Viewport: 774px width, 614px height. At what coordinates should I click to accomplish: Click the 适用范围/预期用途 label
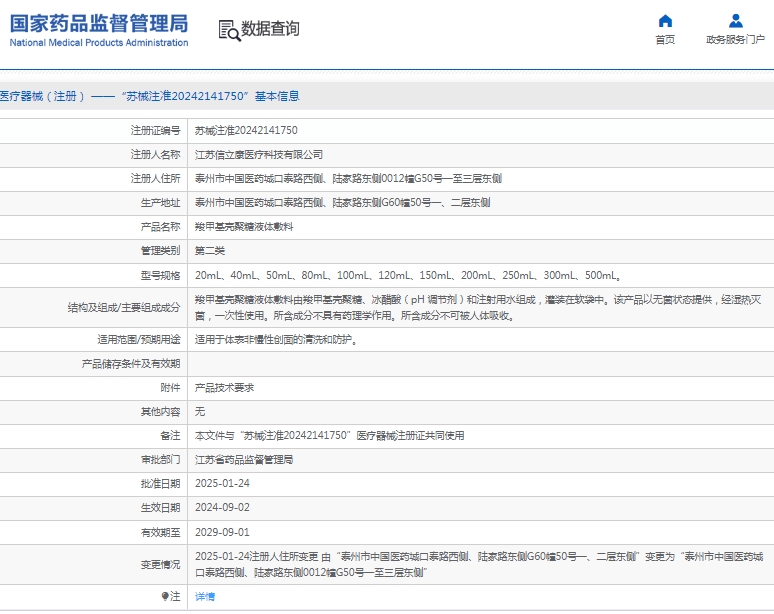click(x=139, y=340)
